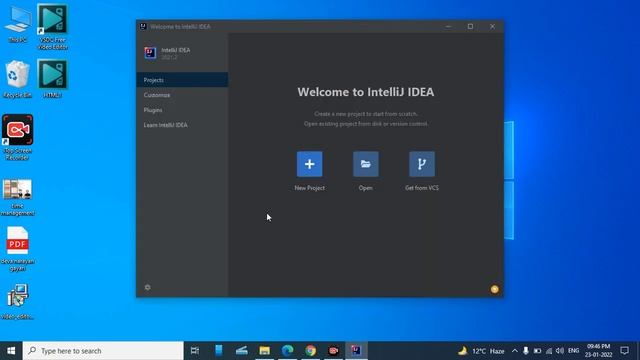Minimize the Welcome to IntelliJ IDEA window
The width and height of the screenshot is (640, 360).
448,27
